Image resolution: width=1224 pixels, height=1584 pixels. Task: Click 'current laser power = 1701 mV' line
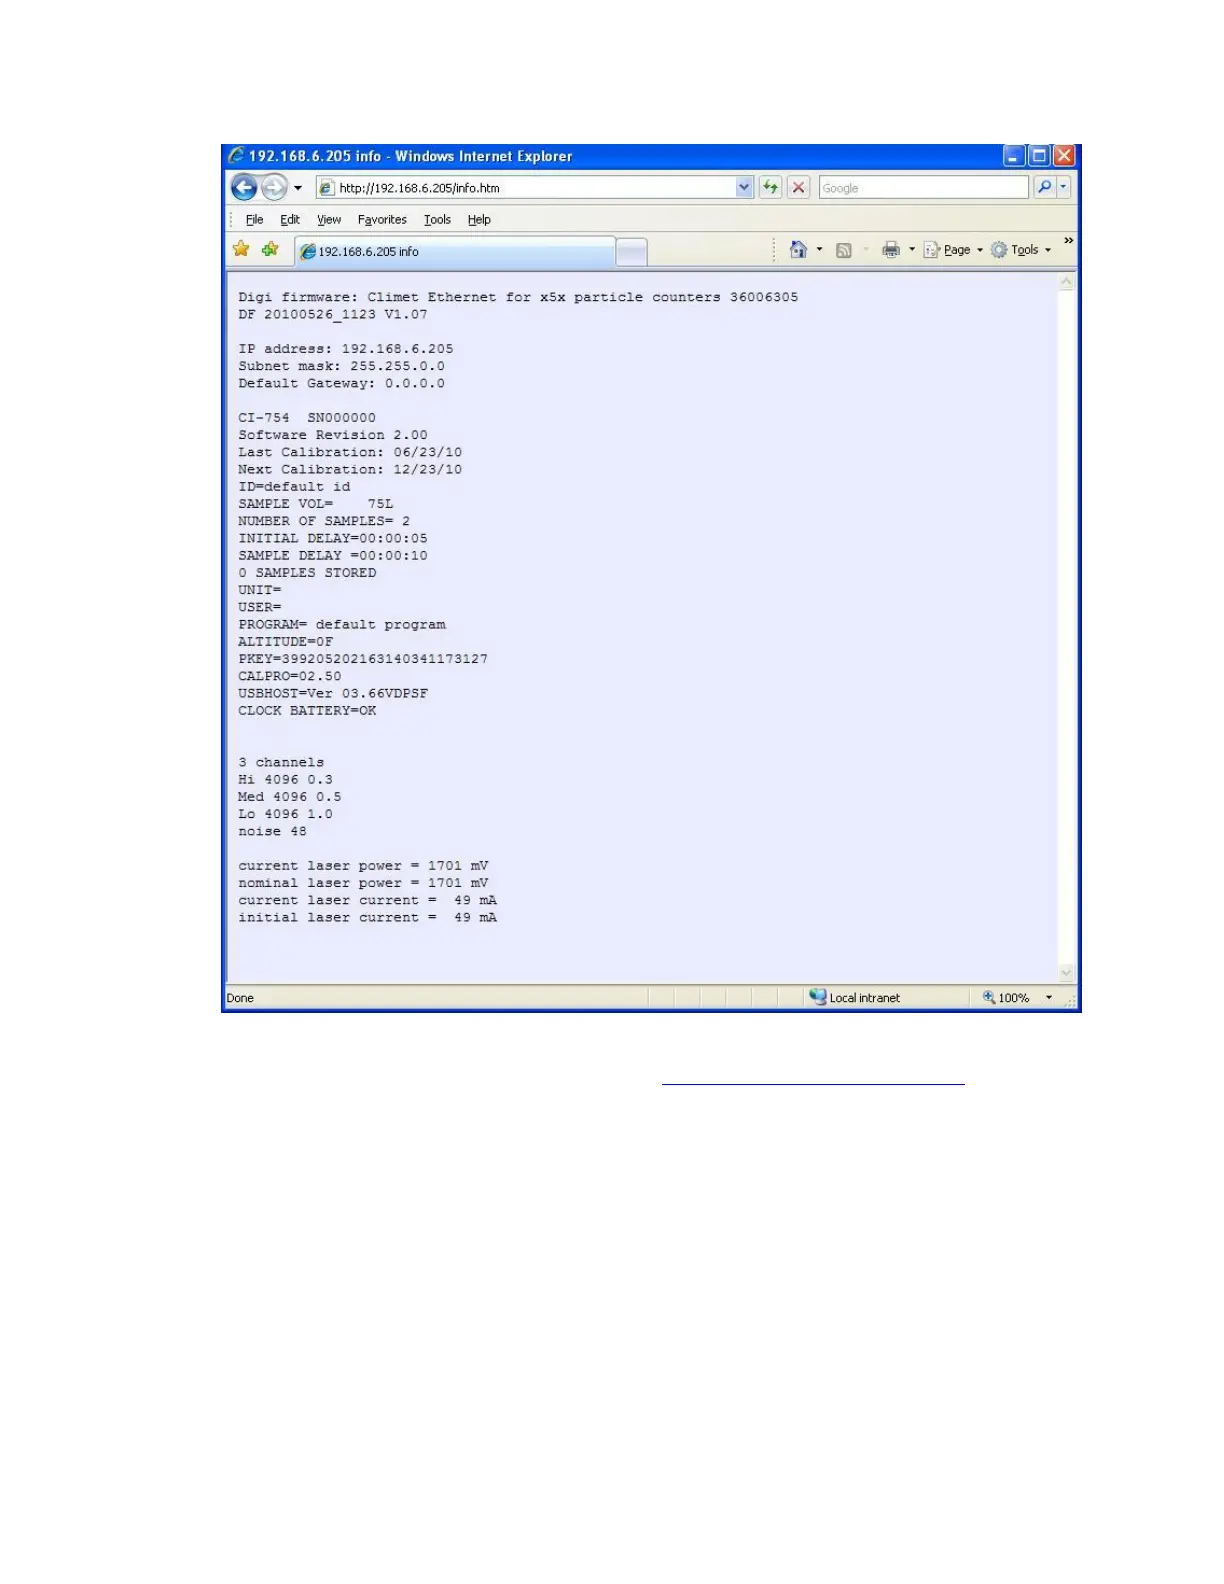pyautogui.click(x=363, y=866)
